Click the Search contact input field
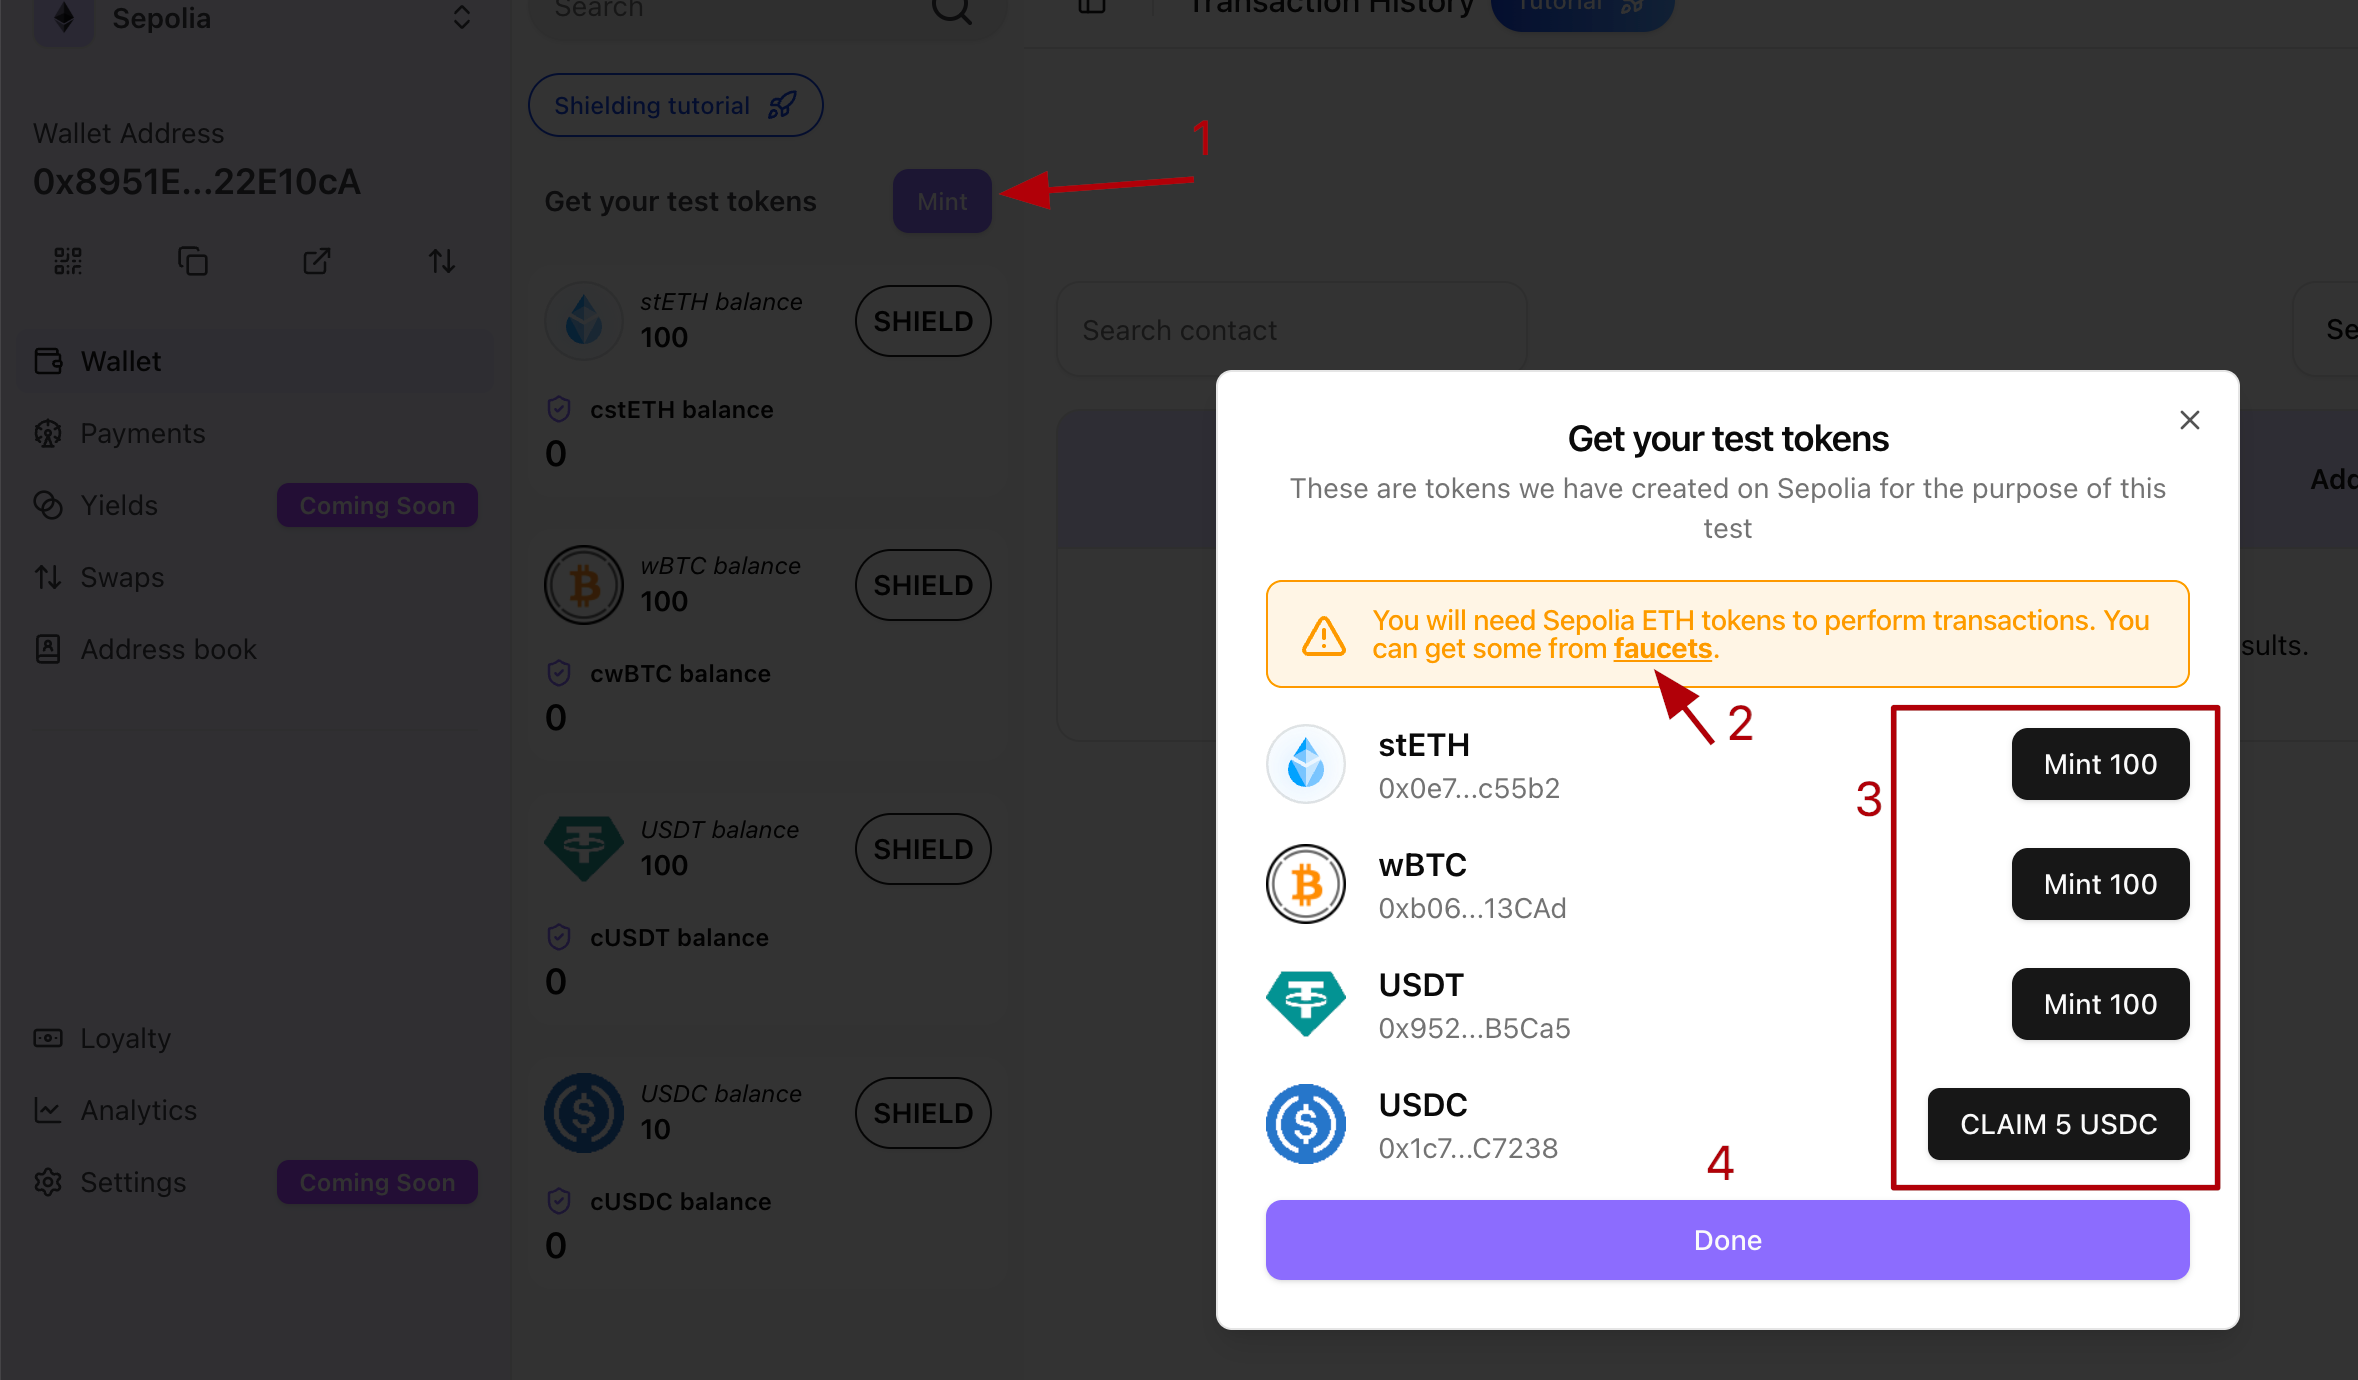 (x=1290, y=330)
